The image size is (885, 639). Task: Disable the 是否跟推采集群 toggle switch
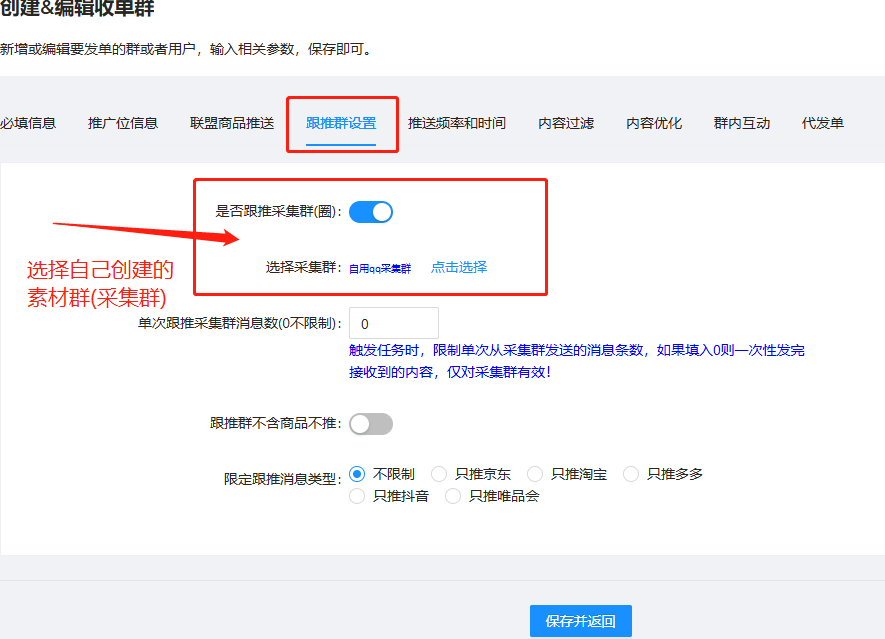click(371, 211)
